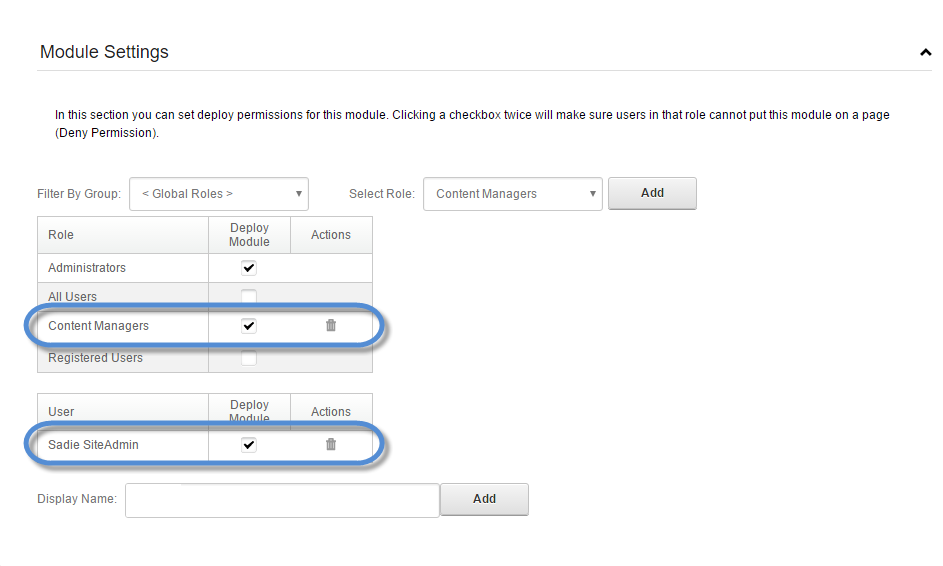This screenshot has width=943, height=566.
Task: Click Add button beside Select Role
Action: 652,193
